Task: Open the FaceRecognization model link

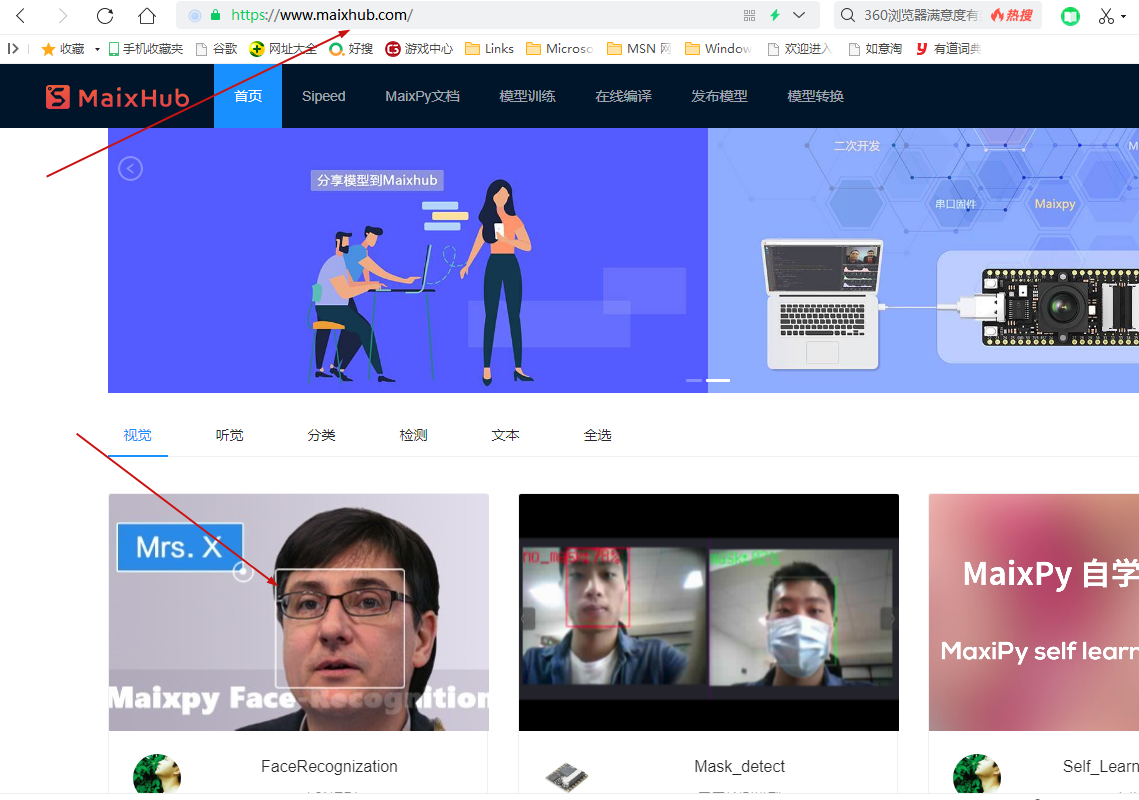Action: (328, 766)
